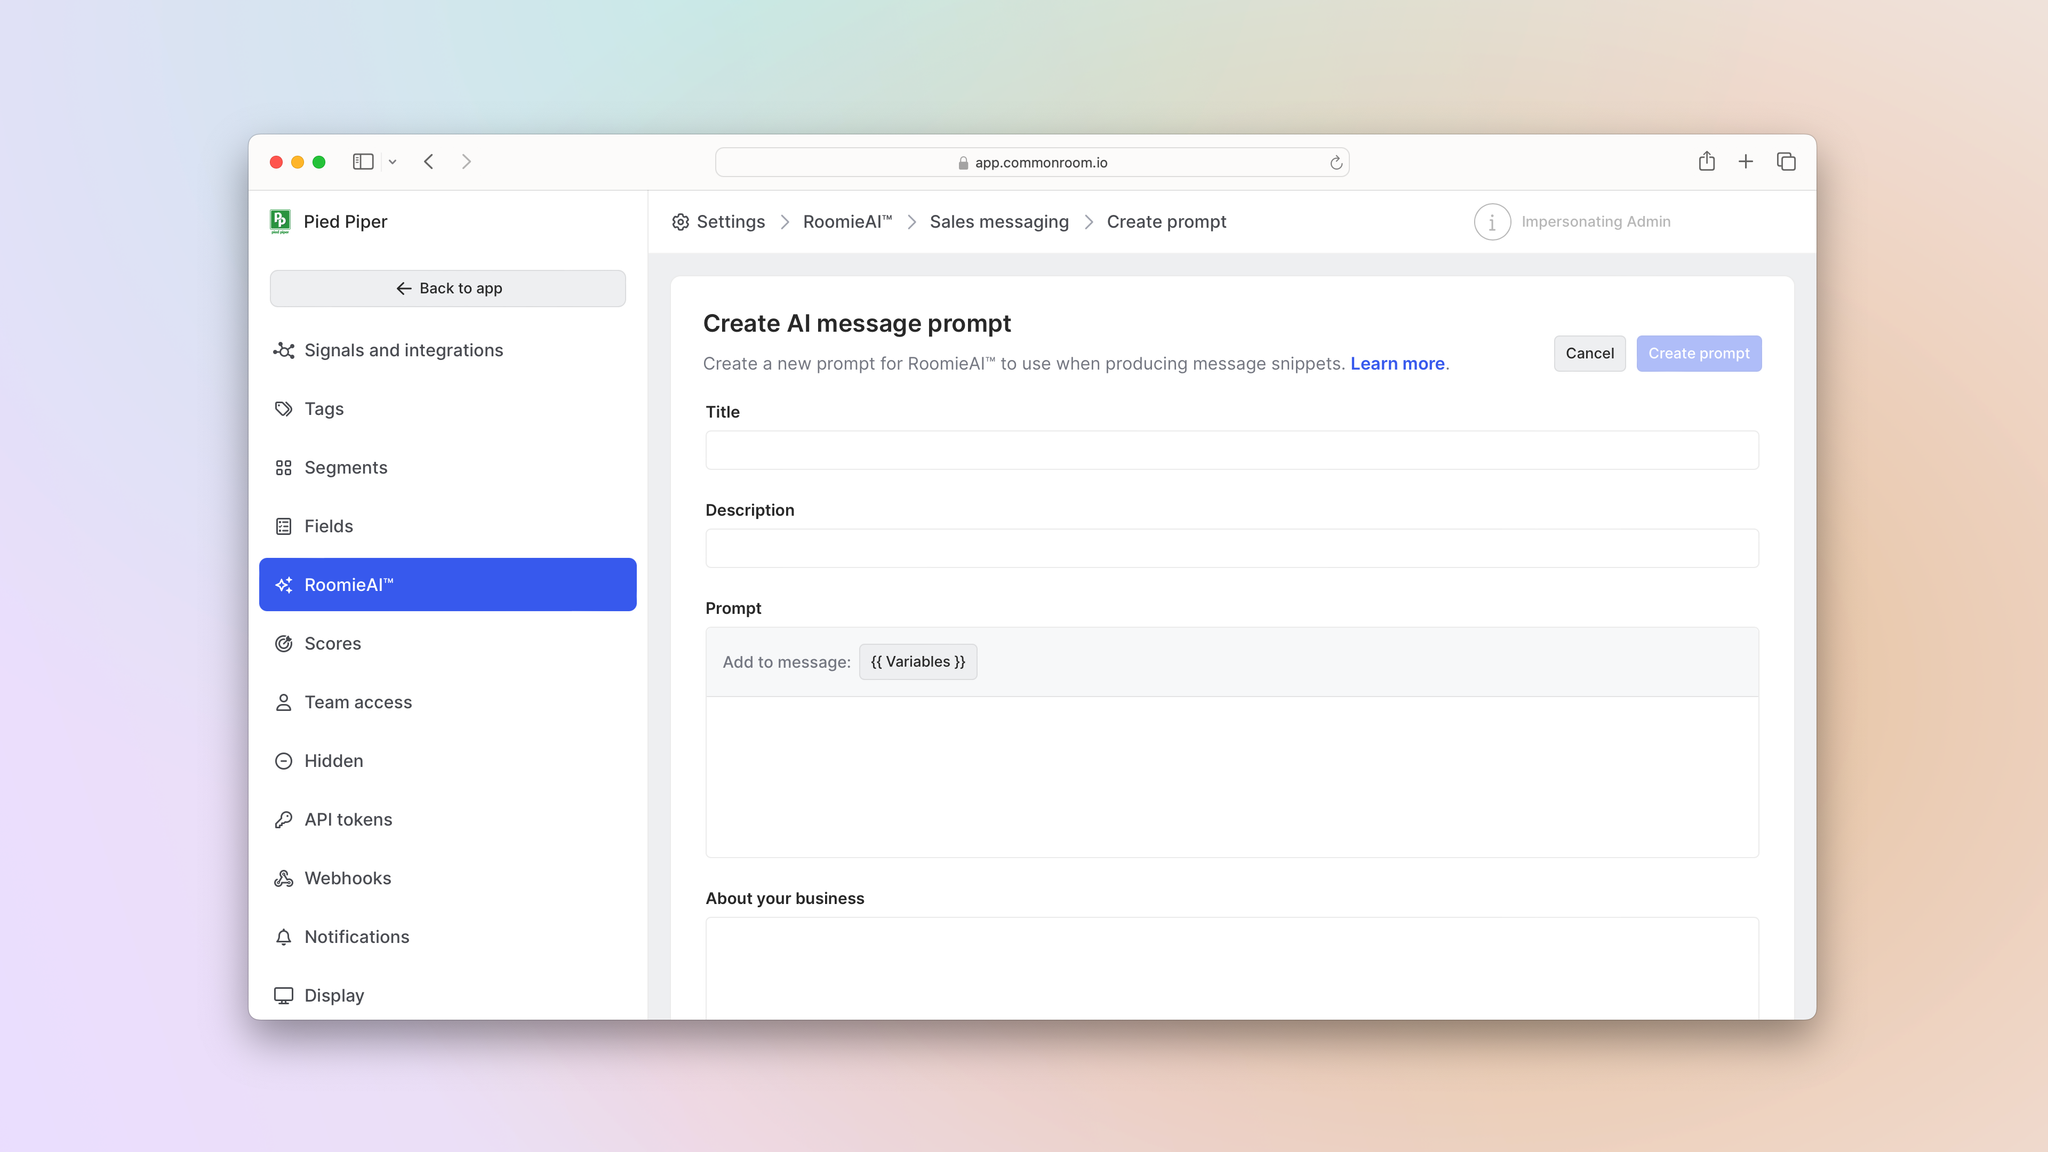2048x1152 pixels.
Task: Toggle the browser sidebar icon
Action: 363,162
